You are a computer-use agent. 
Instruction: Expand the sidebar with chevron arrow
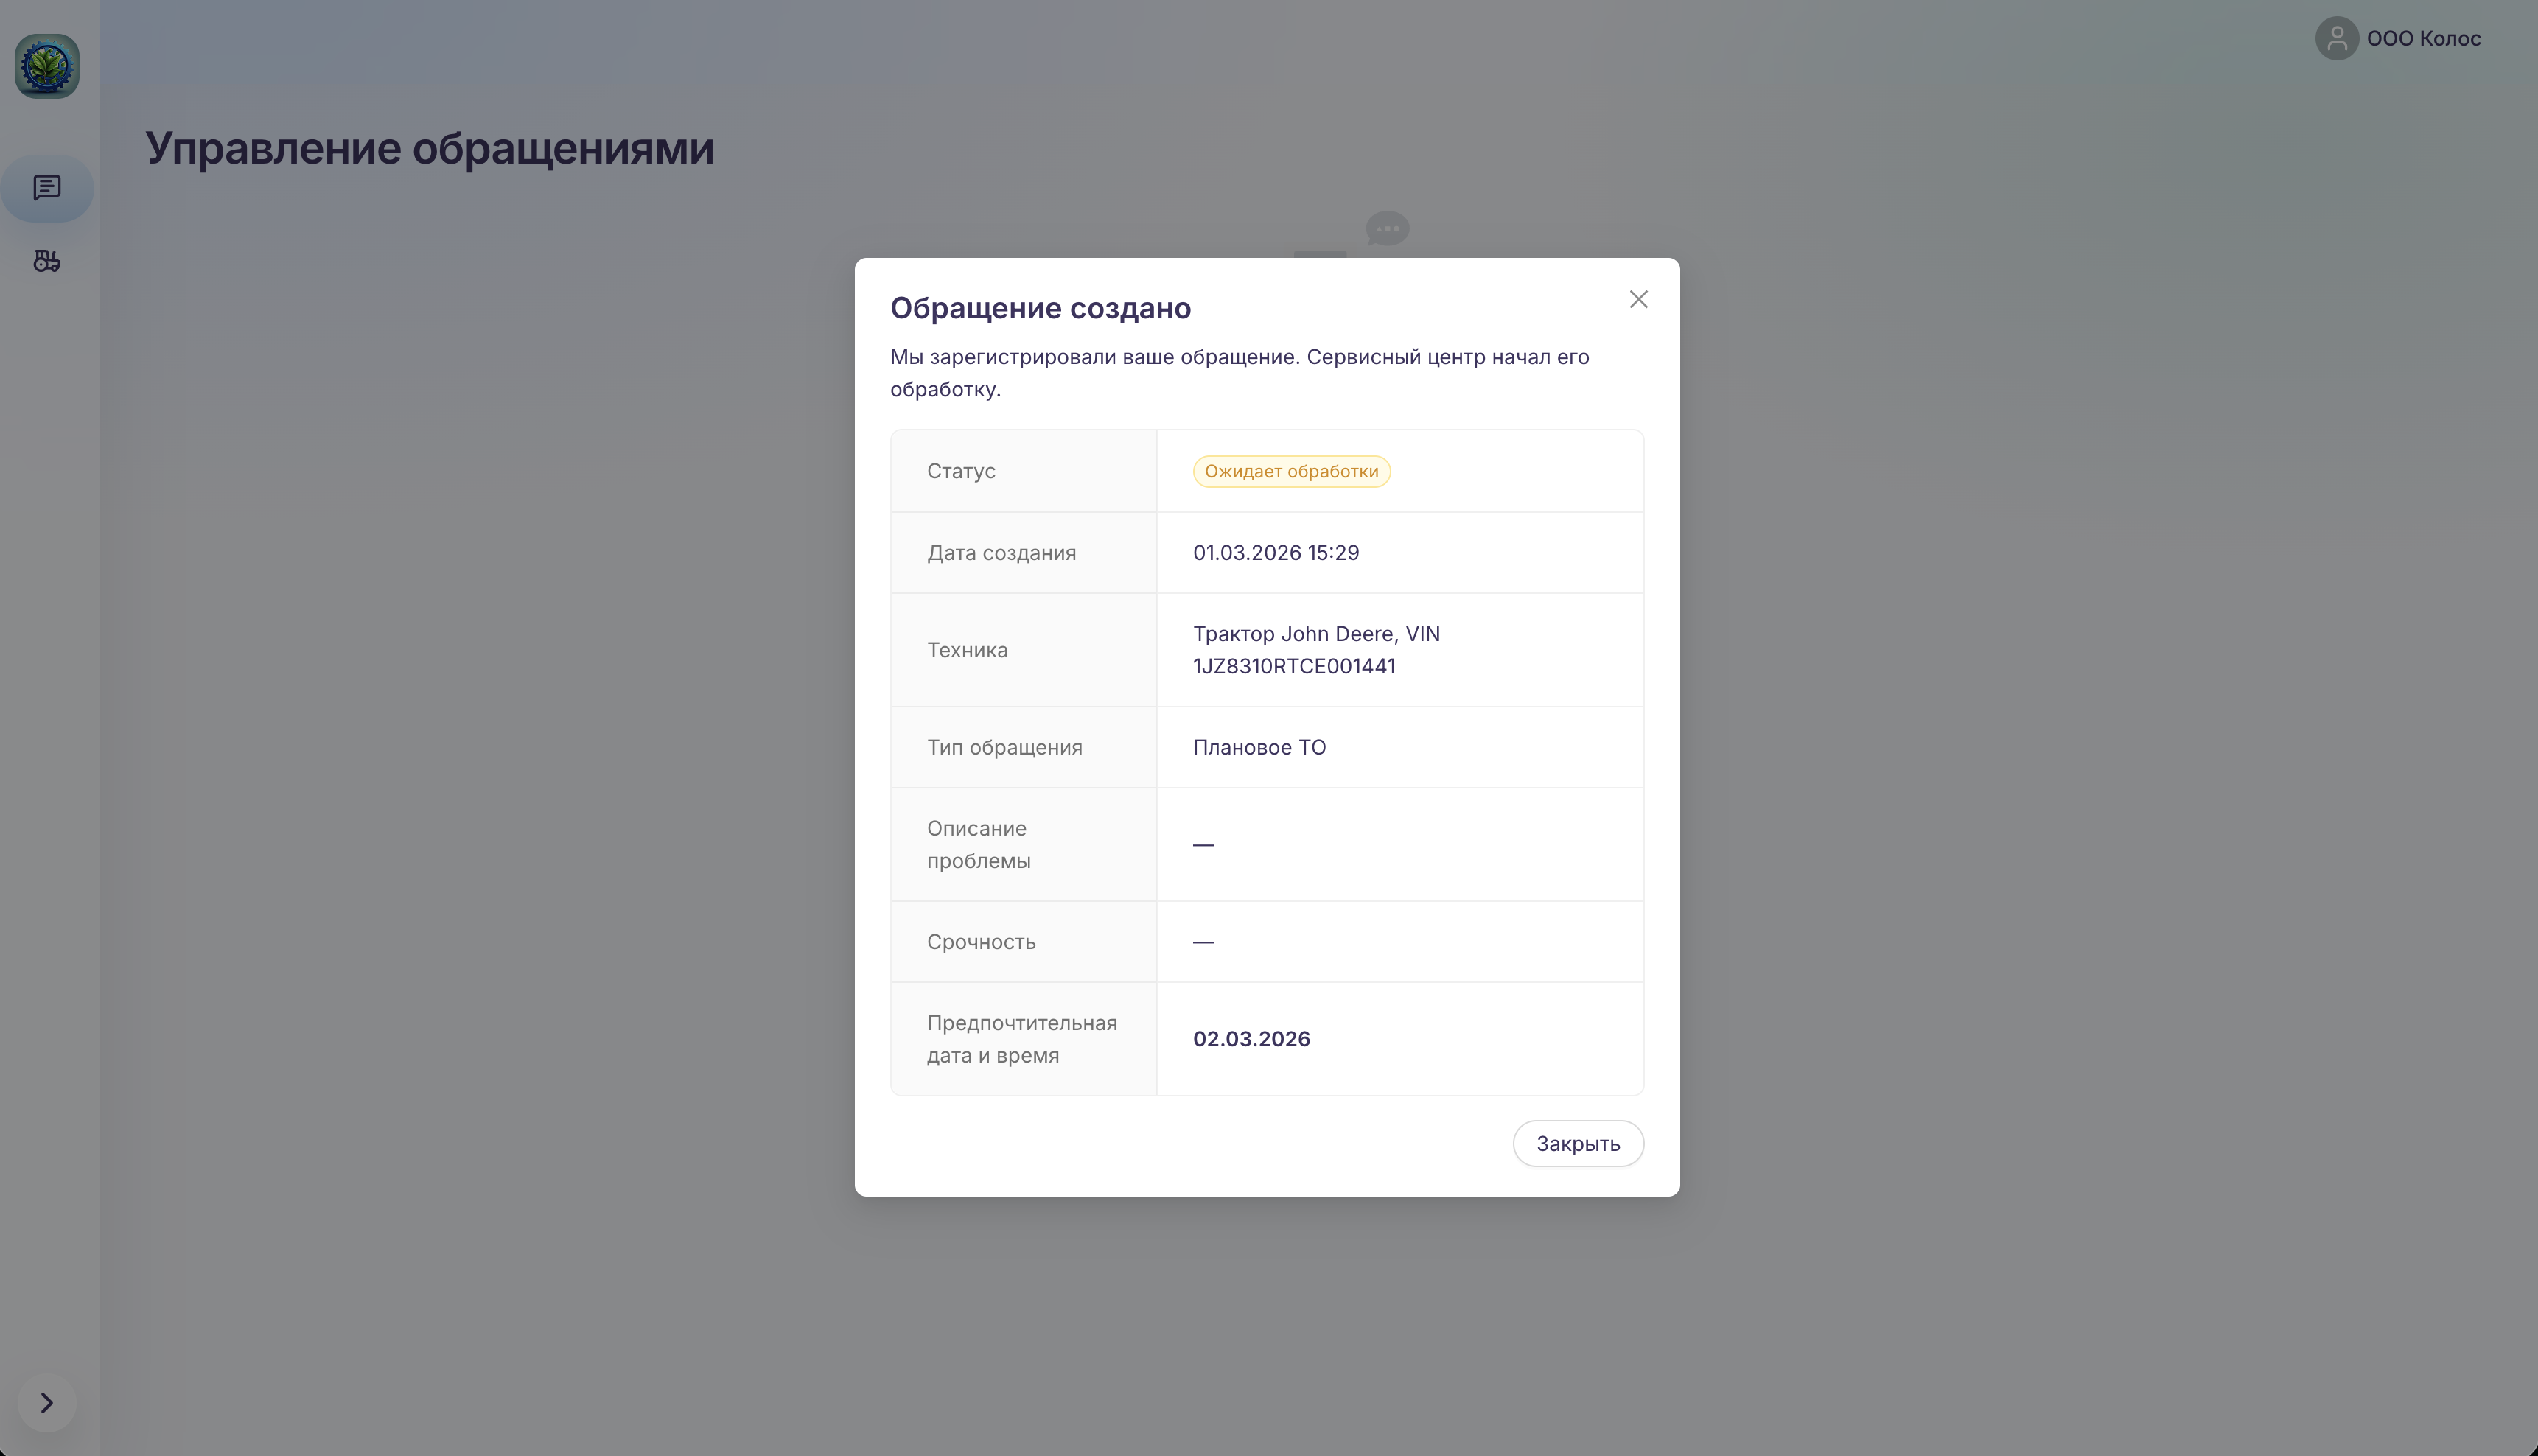47,1402
